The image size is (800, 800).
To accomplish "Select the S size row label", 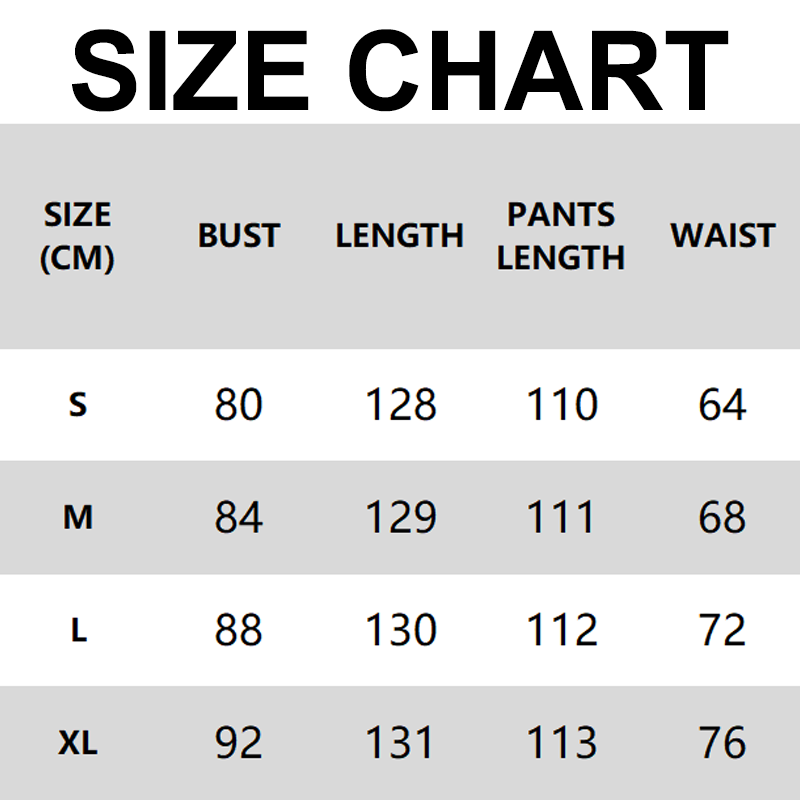I will 78,405.
